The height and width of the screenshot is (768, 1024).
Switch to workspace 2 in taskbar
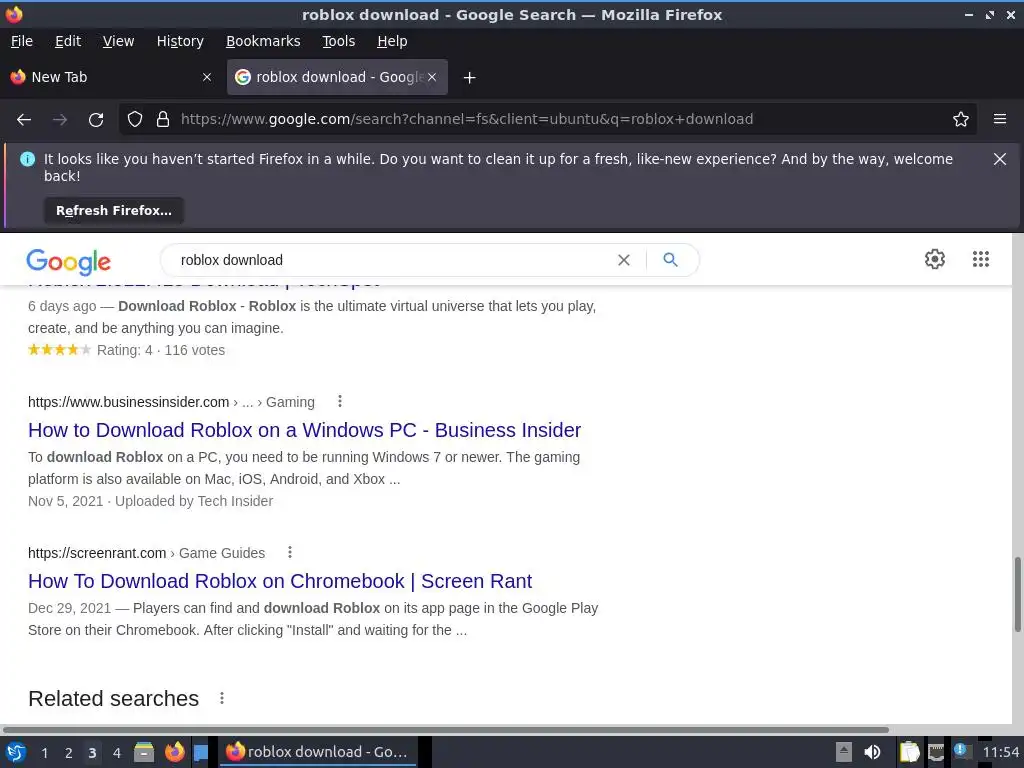pos(68,753)
